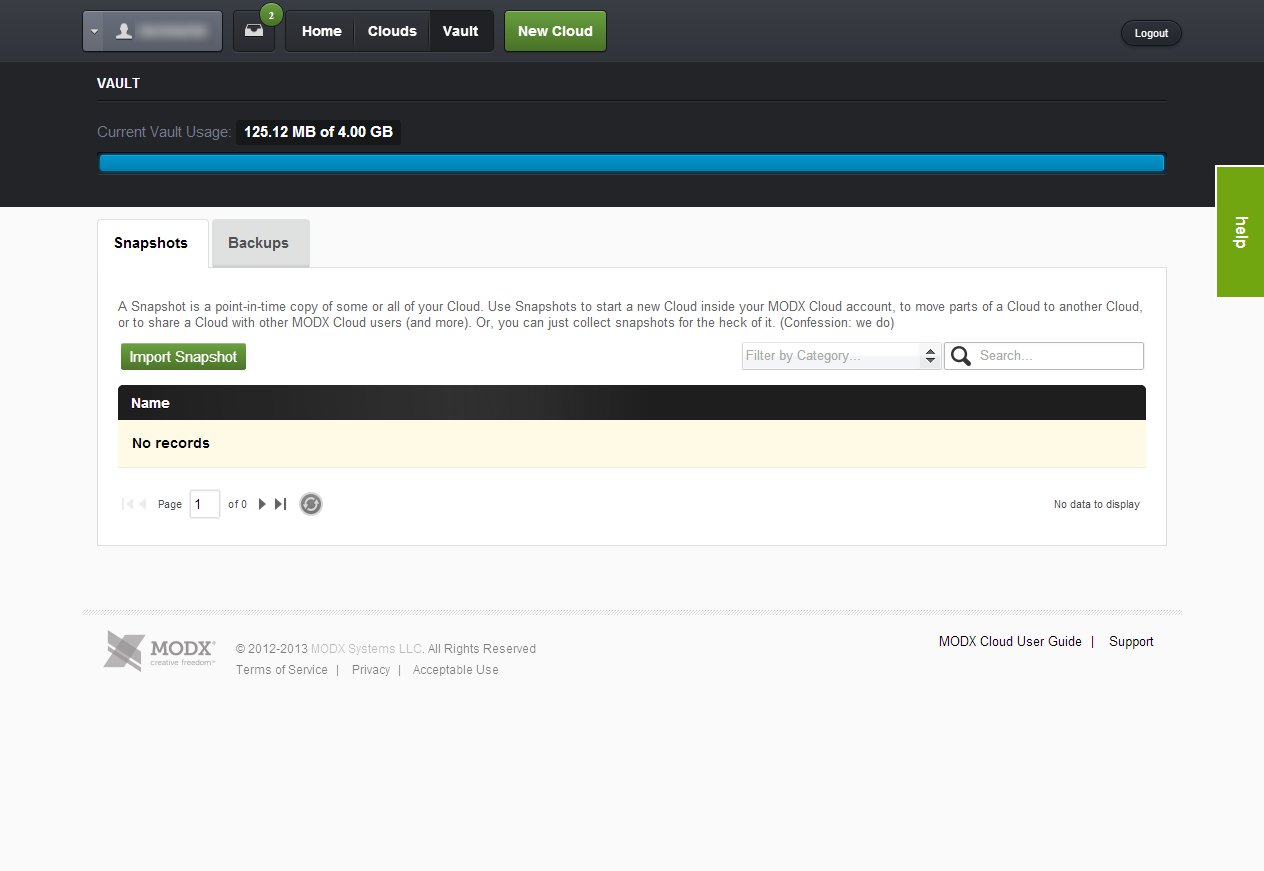Click the '125.12 MB of 4.00 GB' usage value
The image size is (1264, 871).
click(318, 132)
